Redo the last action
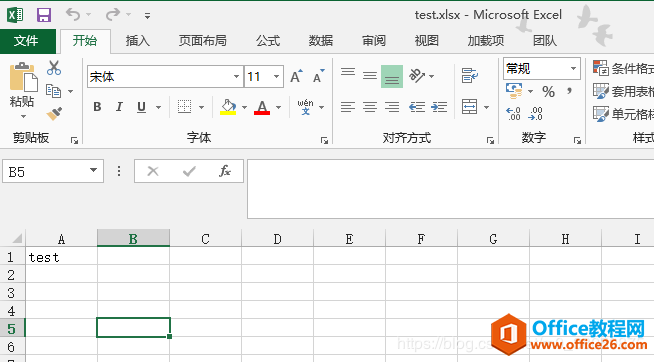This screenshot has height=362, width=654. [113, 15]
